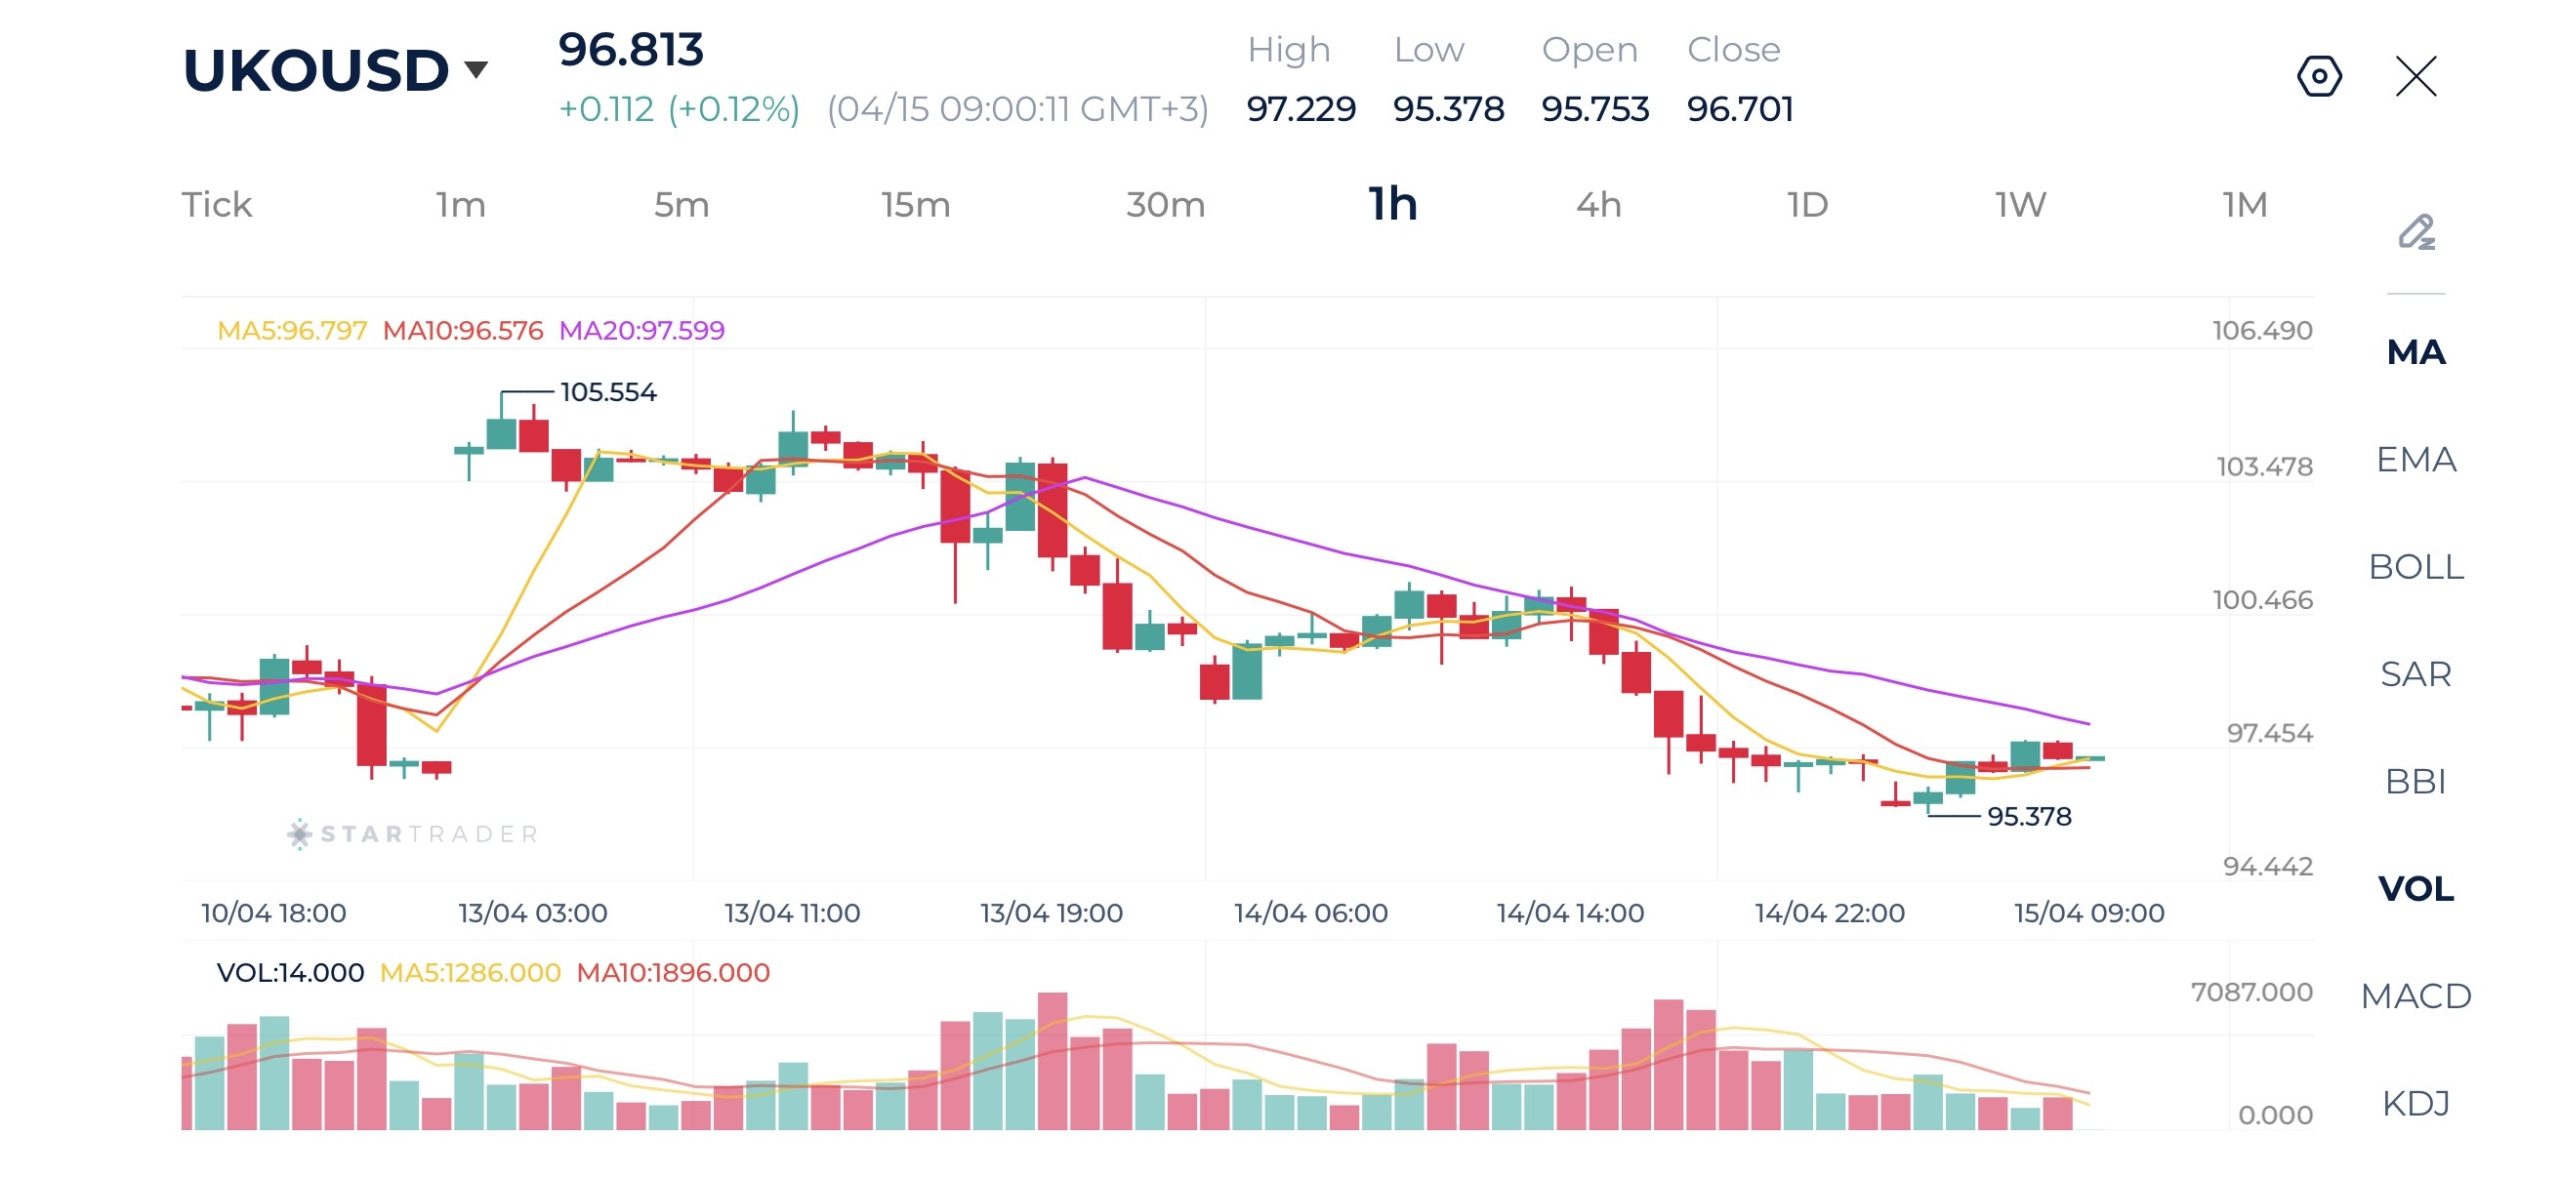Toggle the BOLL indicator
The width and height of the screenshot is (2560, 1177).
[x=2416, y=567]
